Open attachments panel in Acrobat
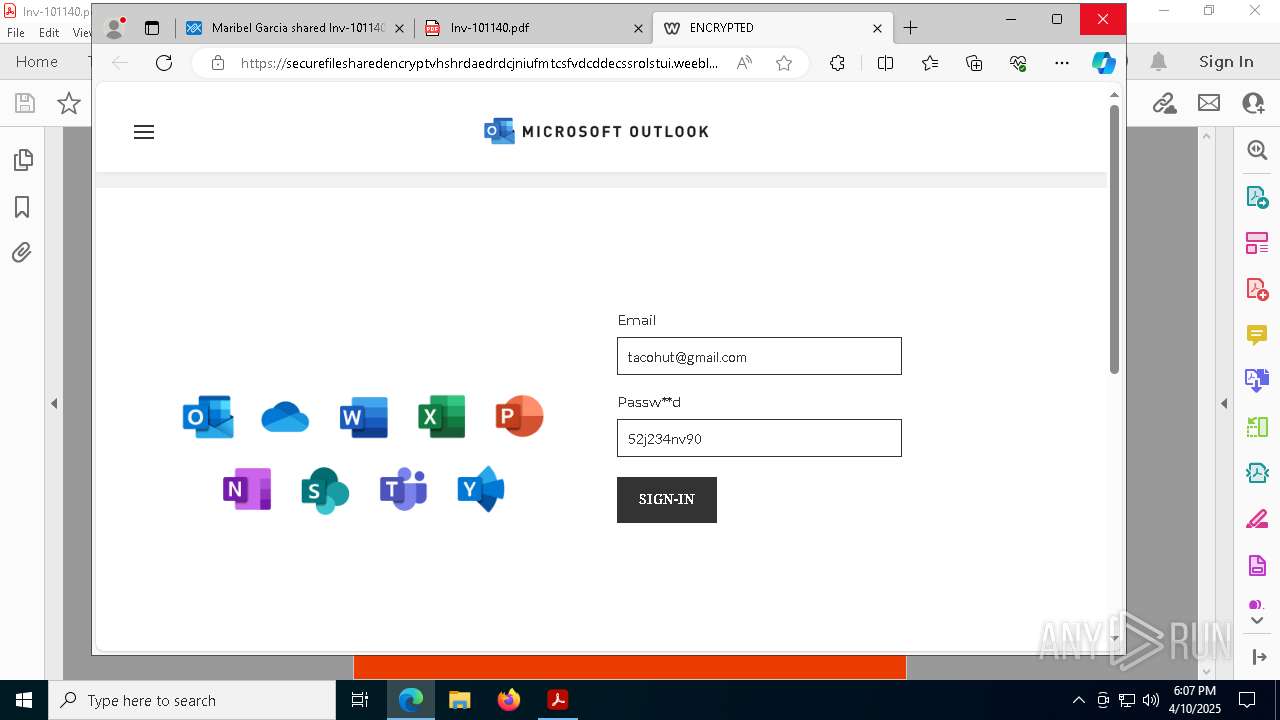Viewport: 1280px width, 720px height. point(22,253)
